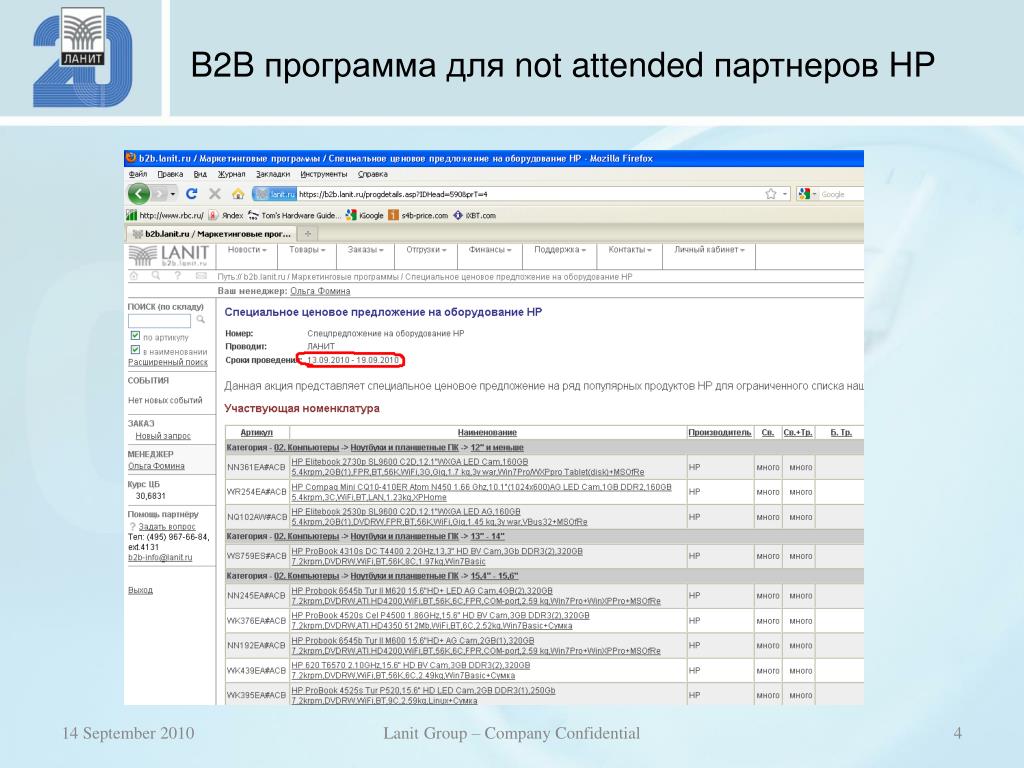Image resolution: width=1024 pixels, height=768 pixels.
Task: Click the envelope mail icon under logo
Action: 201,276
